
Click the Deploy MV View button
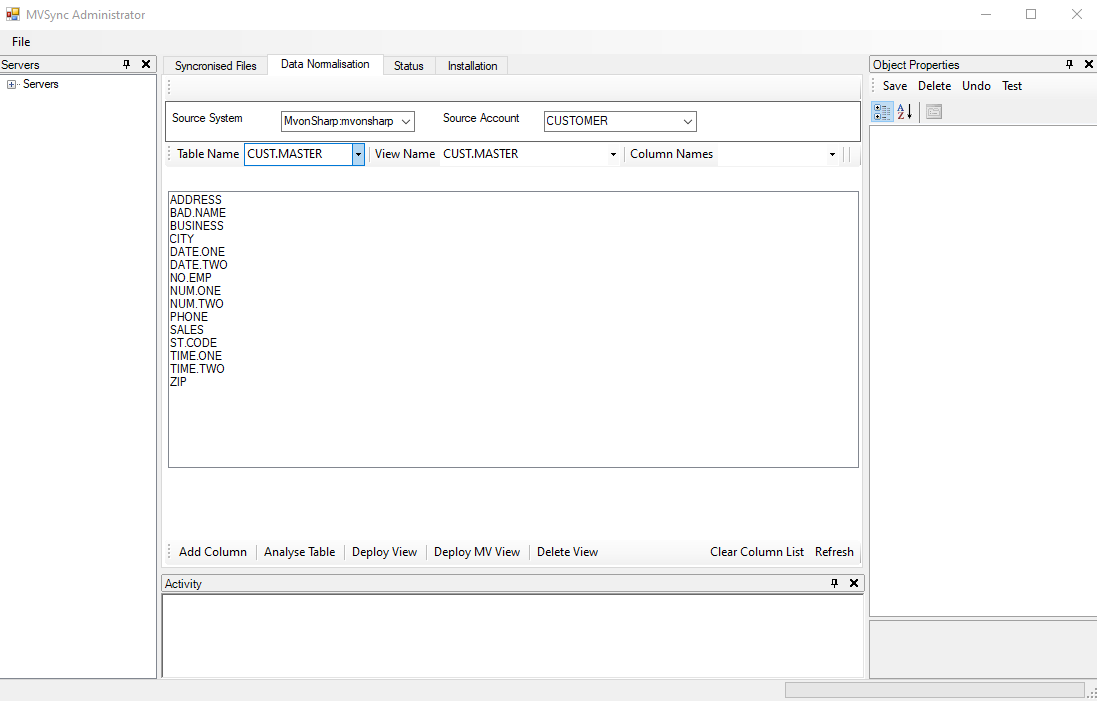pyautogui.click(x=477, y=552)
